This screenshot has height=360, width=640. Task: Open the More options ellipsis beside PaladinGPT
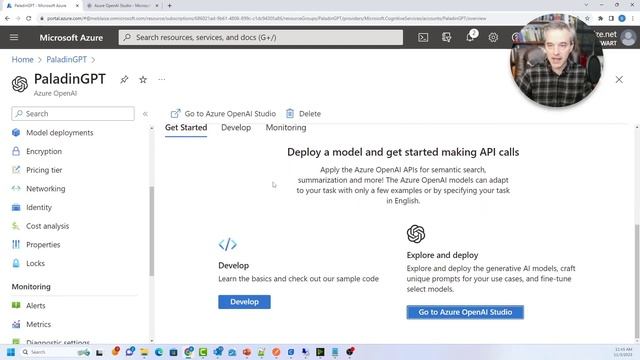tap(162, 79)
